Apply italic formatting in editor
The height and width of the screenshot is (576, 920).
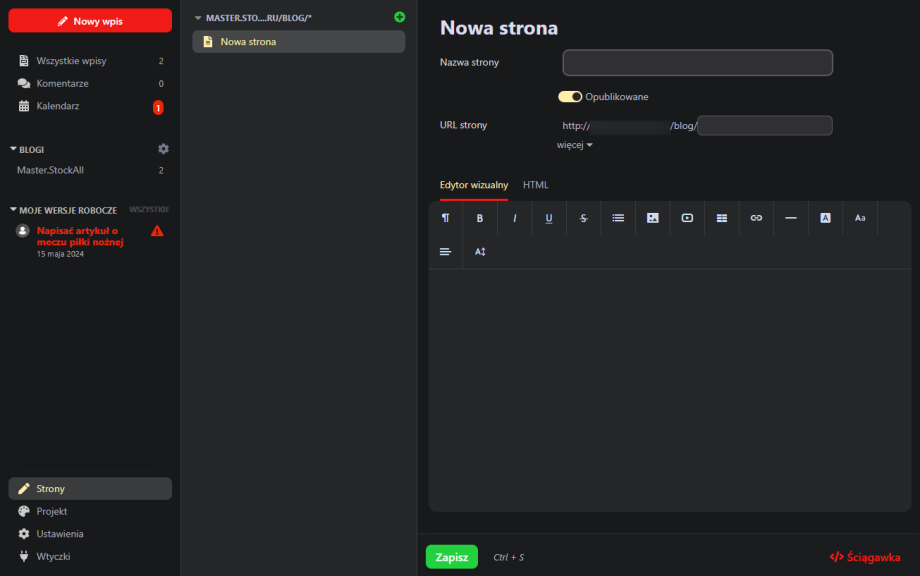515,218
